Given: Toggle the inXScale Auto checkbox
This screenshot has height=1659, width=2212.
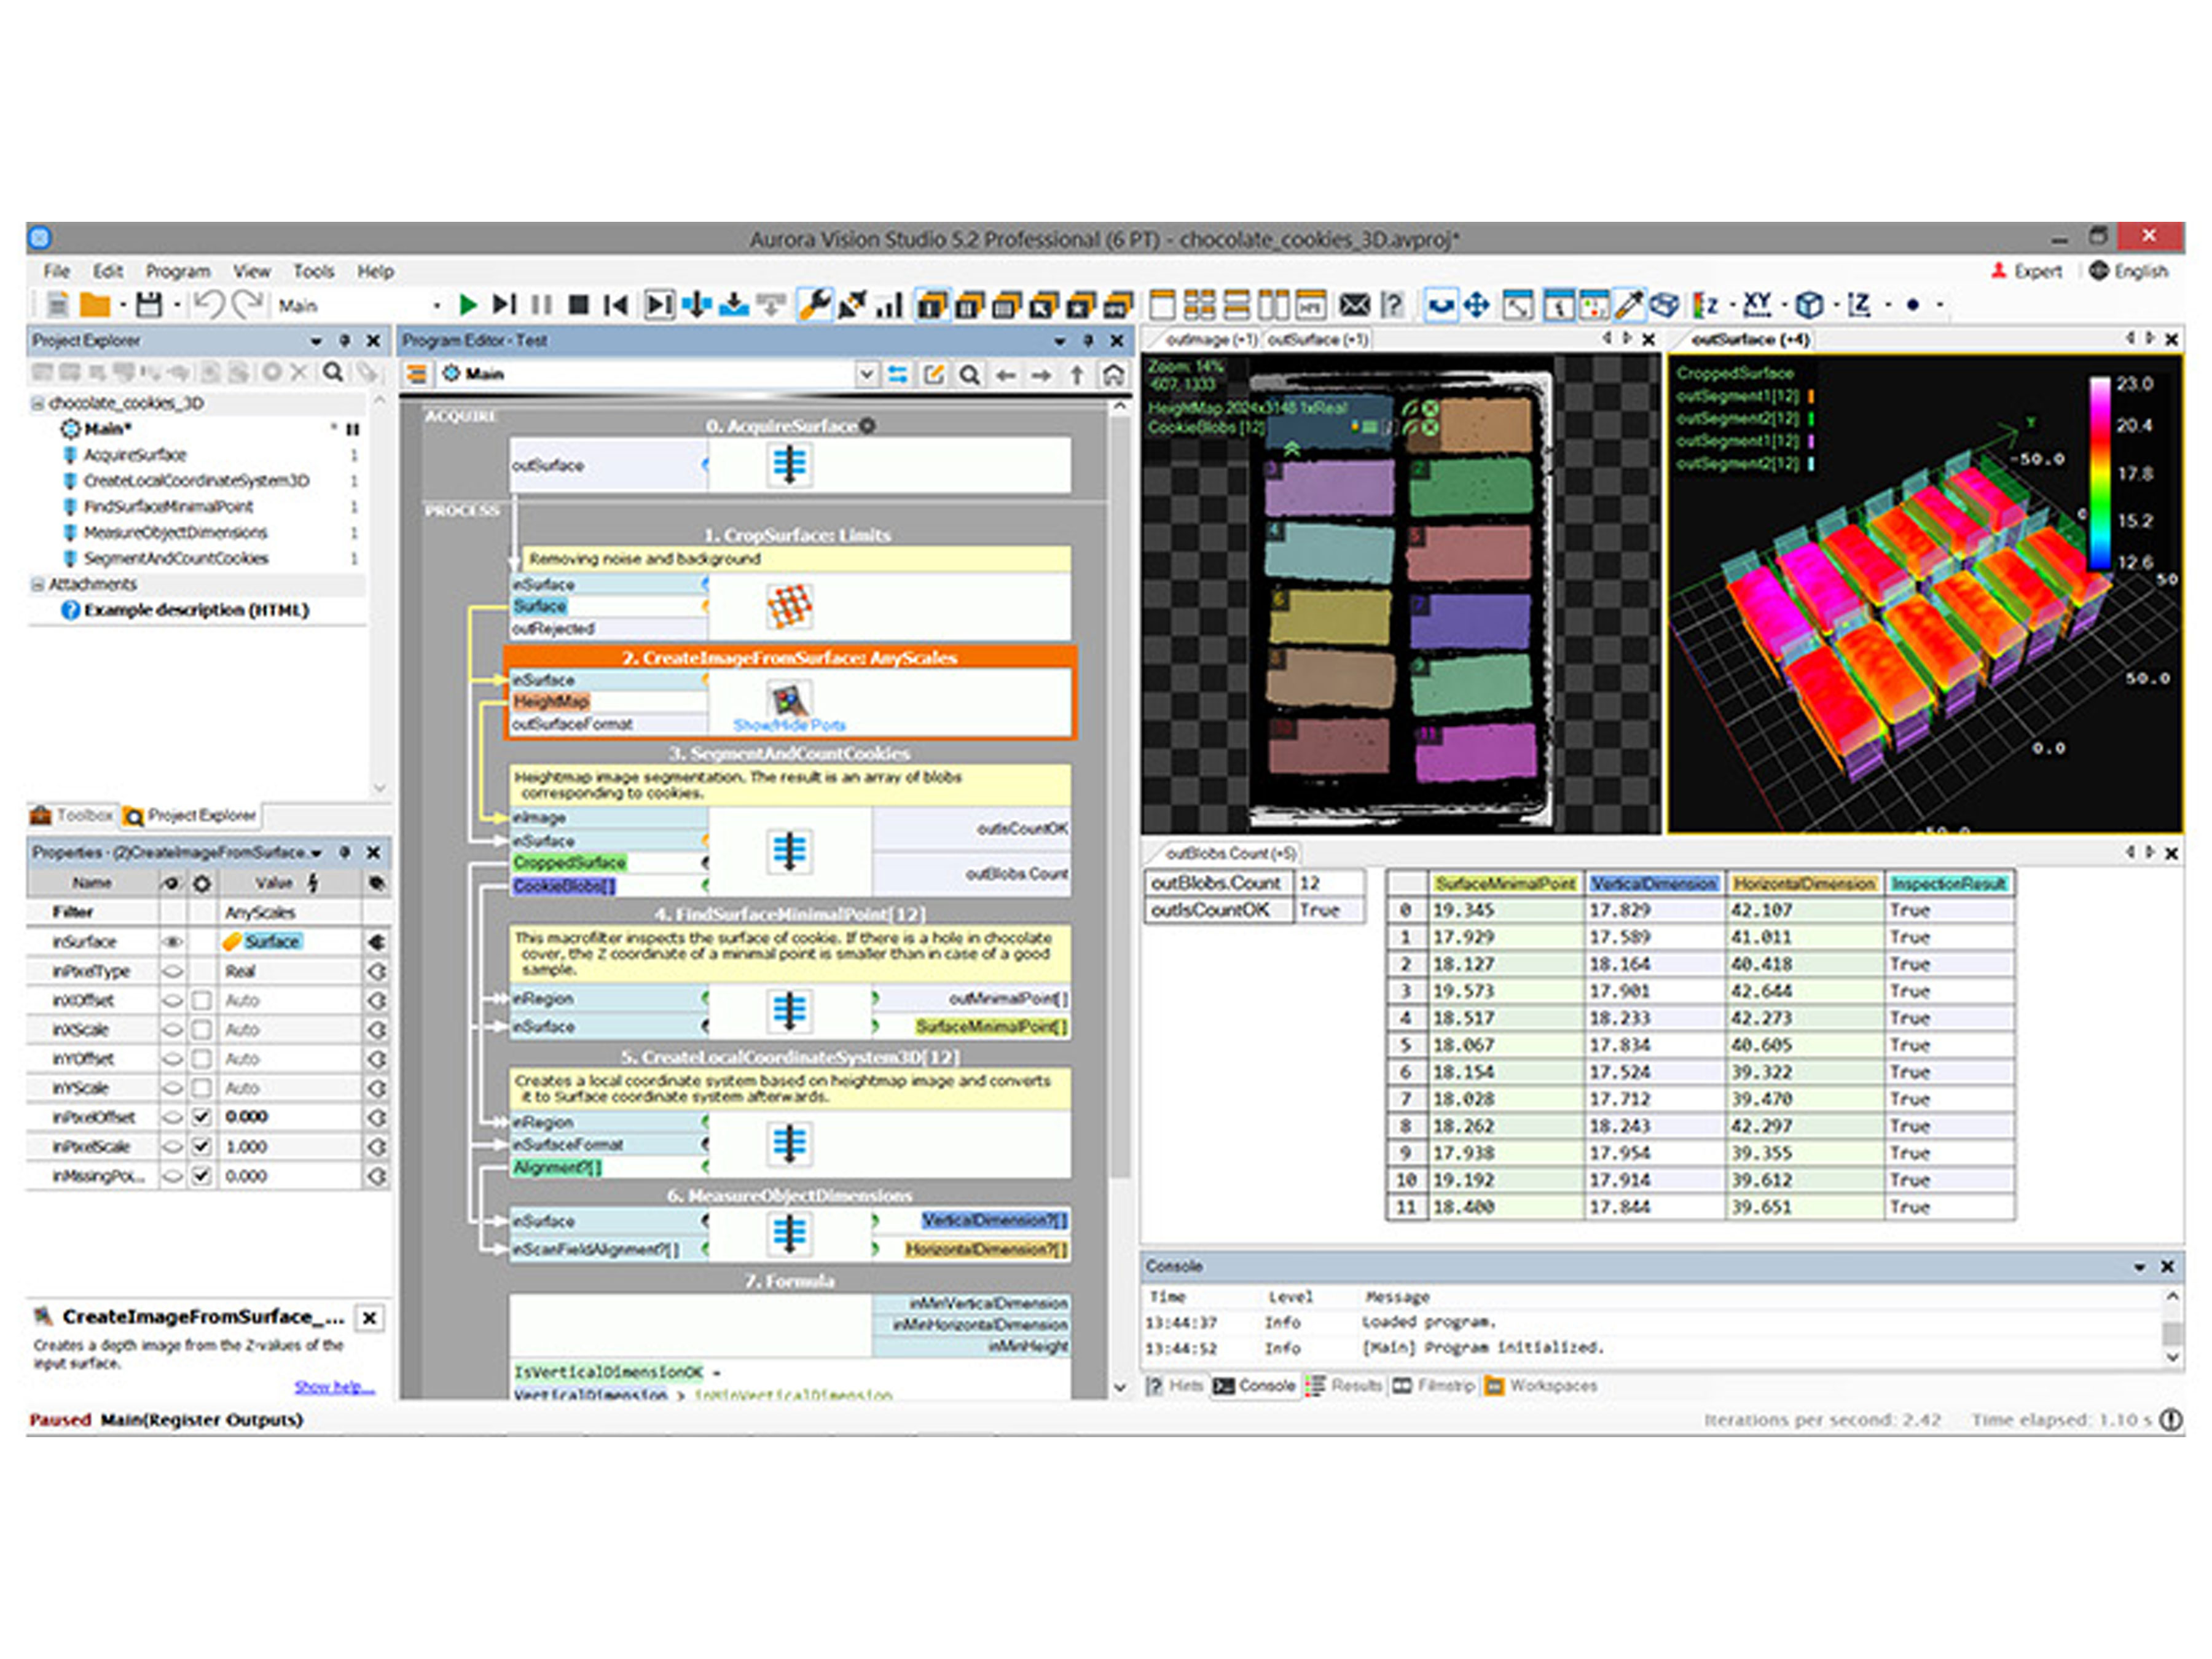Looking at the screenshot, I should [x=202, y=1029].
